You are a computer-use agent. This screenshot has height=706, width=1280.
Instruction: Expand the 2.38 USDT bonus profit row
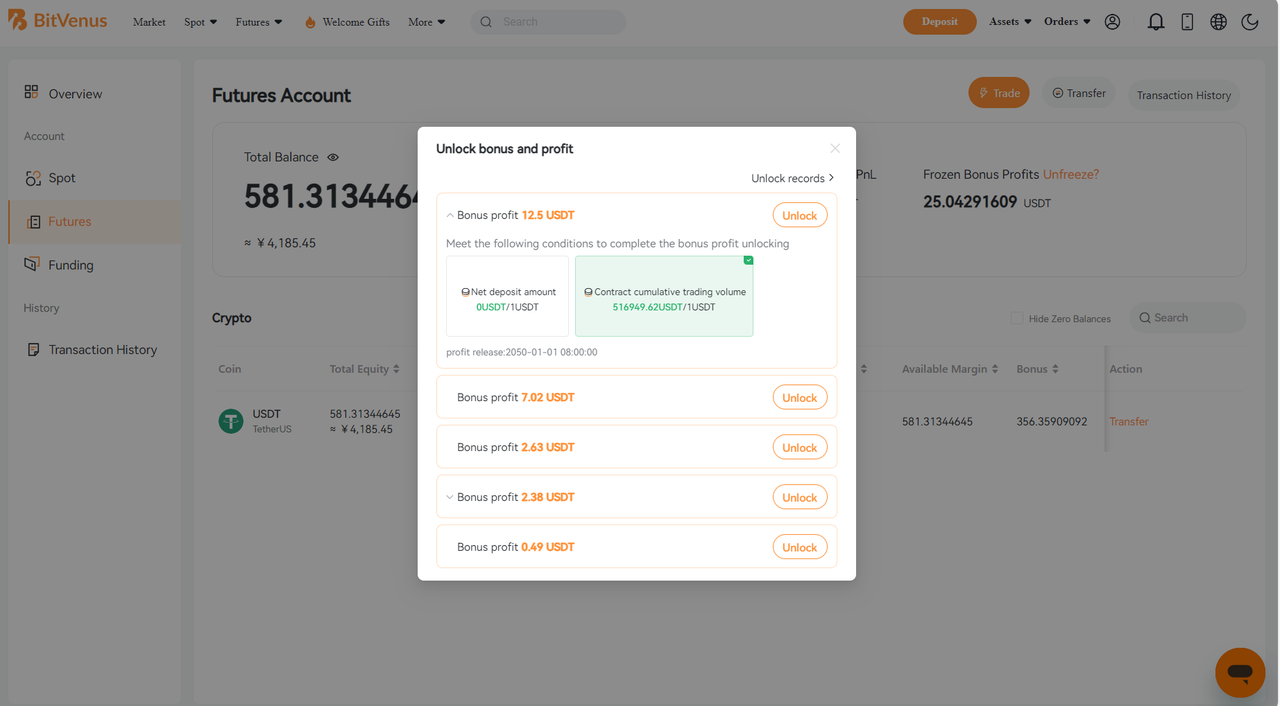[450, 497]
